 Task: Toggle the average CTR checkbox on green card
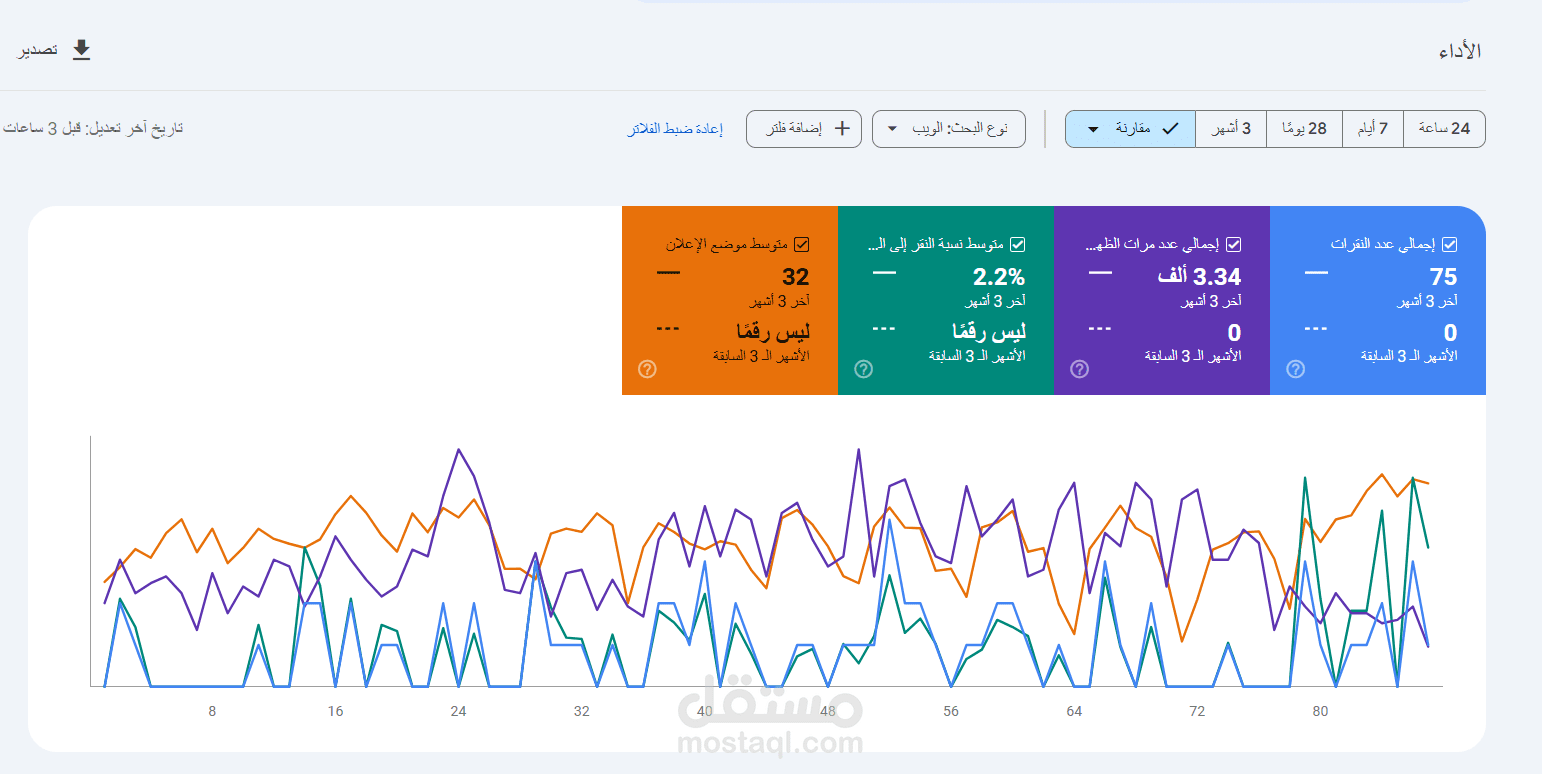pos(1017,244)
